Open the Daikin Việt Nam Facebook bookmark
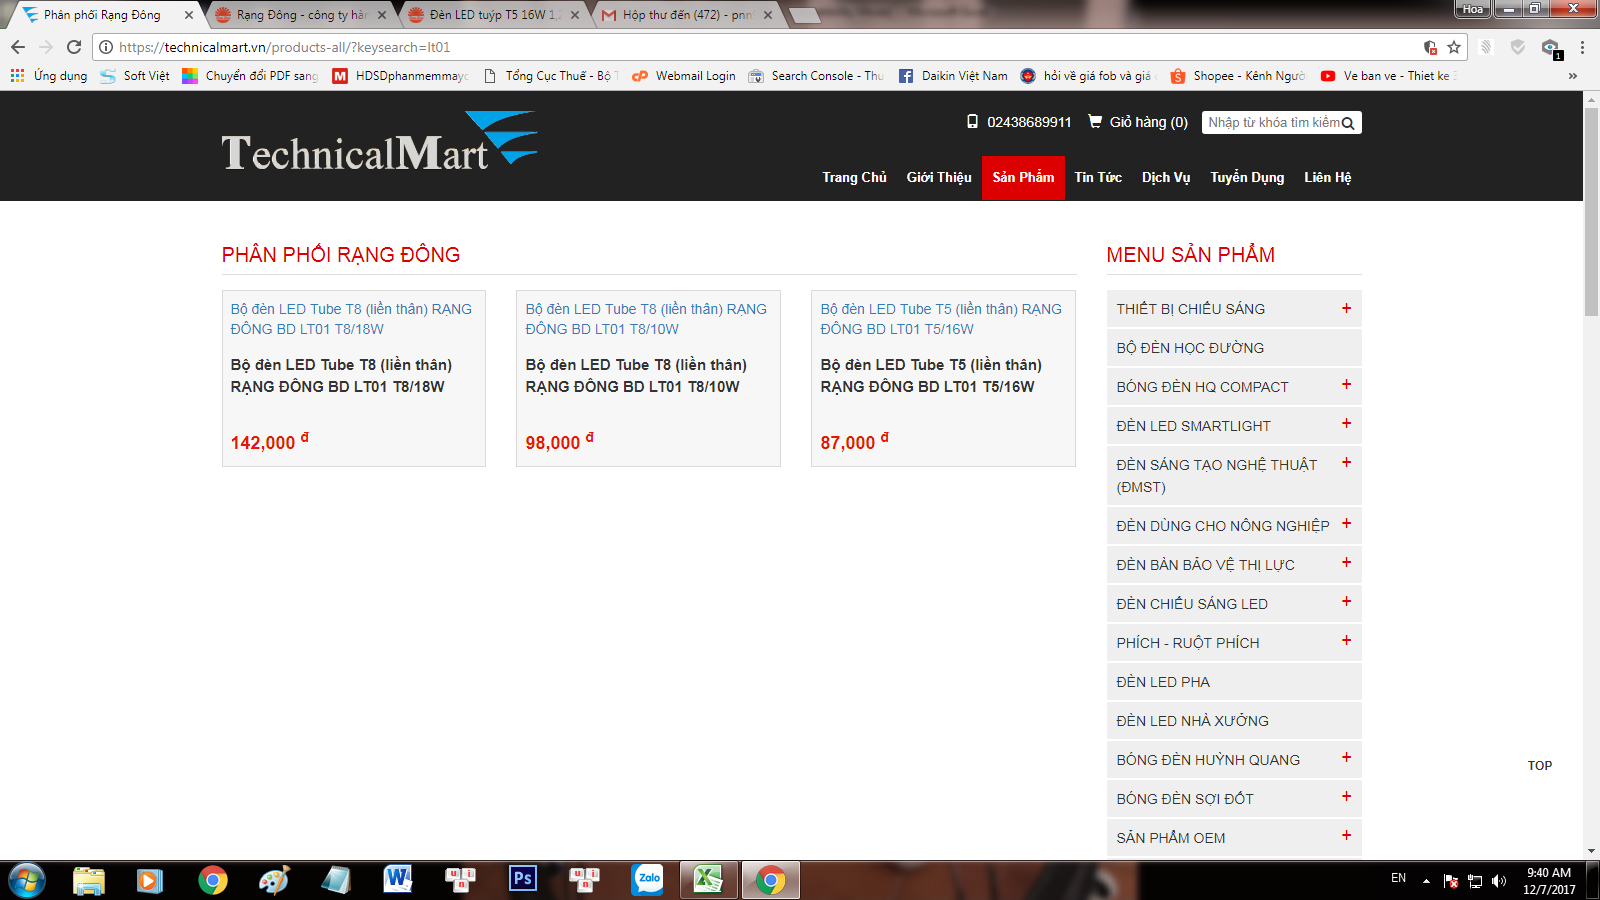1600x900 pixels. point(953,75)
